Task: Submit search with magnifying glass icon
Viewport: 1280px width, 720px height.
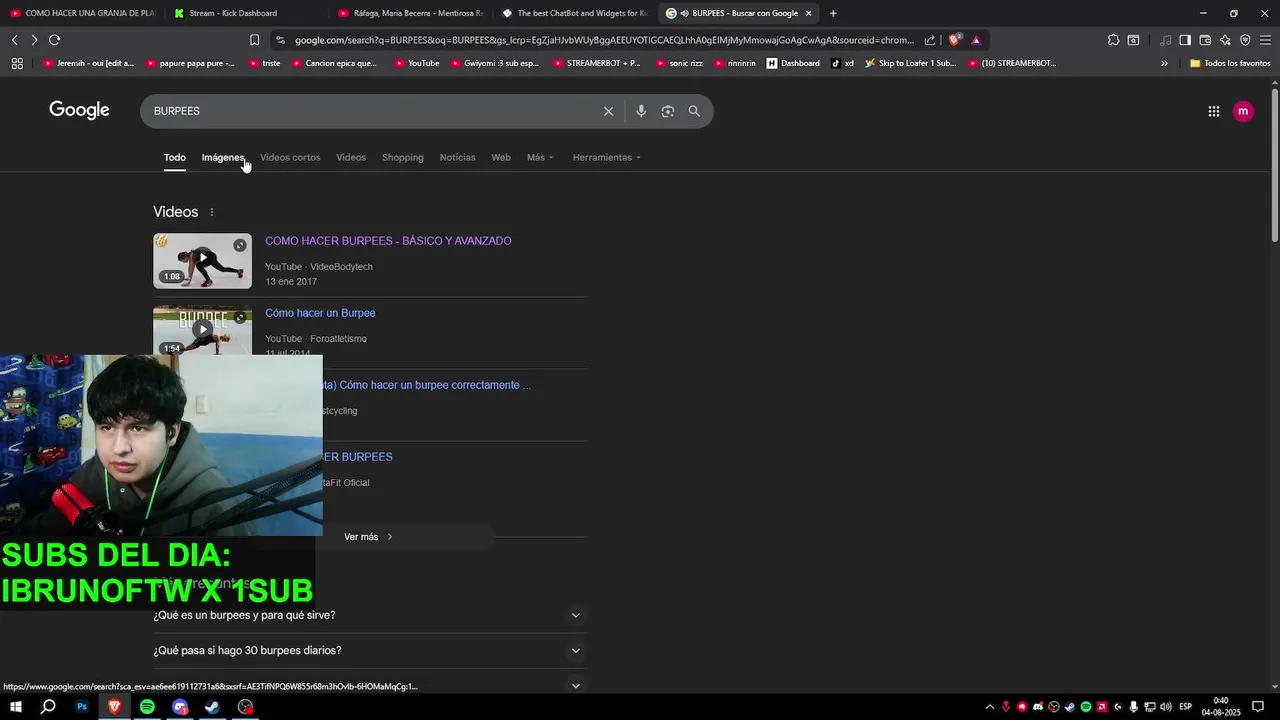Action: click(694, 111)
